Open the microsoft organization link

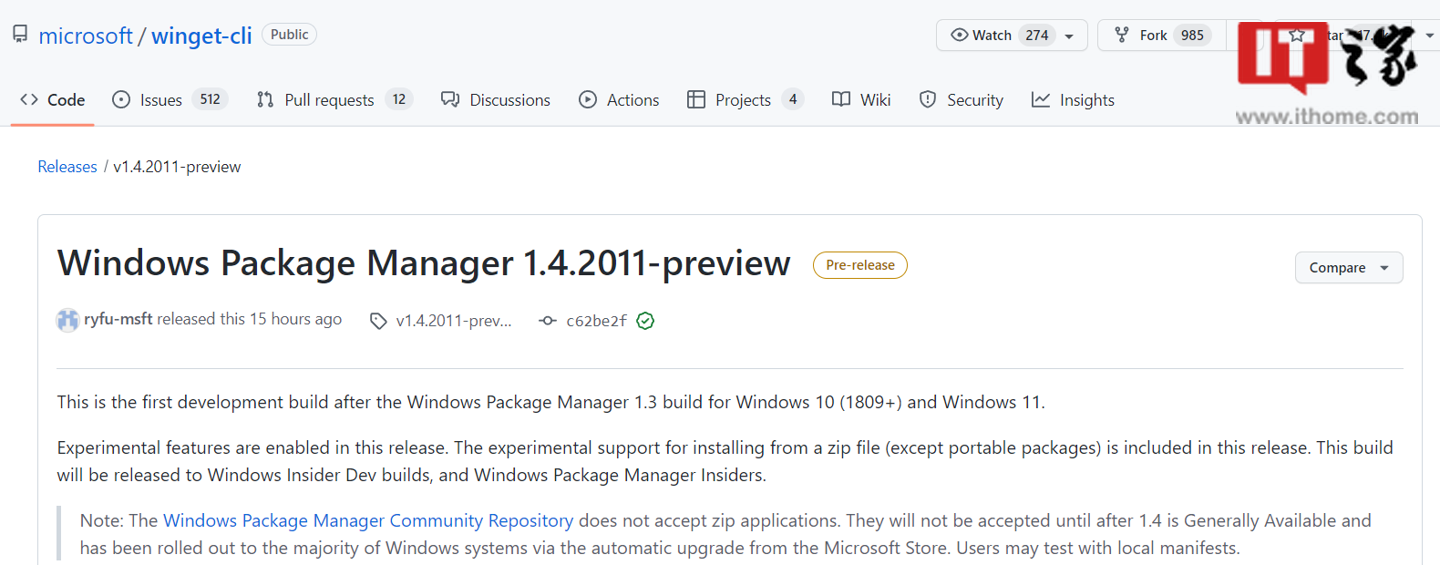click(85, 36)
